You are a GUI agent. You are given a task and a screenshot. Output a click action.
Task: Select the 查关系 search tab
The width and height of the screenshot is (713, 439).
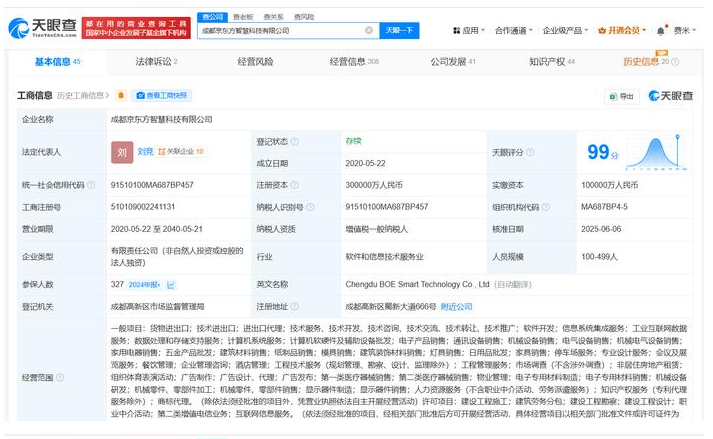[x=274, y=17]
